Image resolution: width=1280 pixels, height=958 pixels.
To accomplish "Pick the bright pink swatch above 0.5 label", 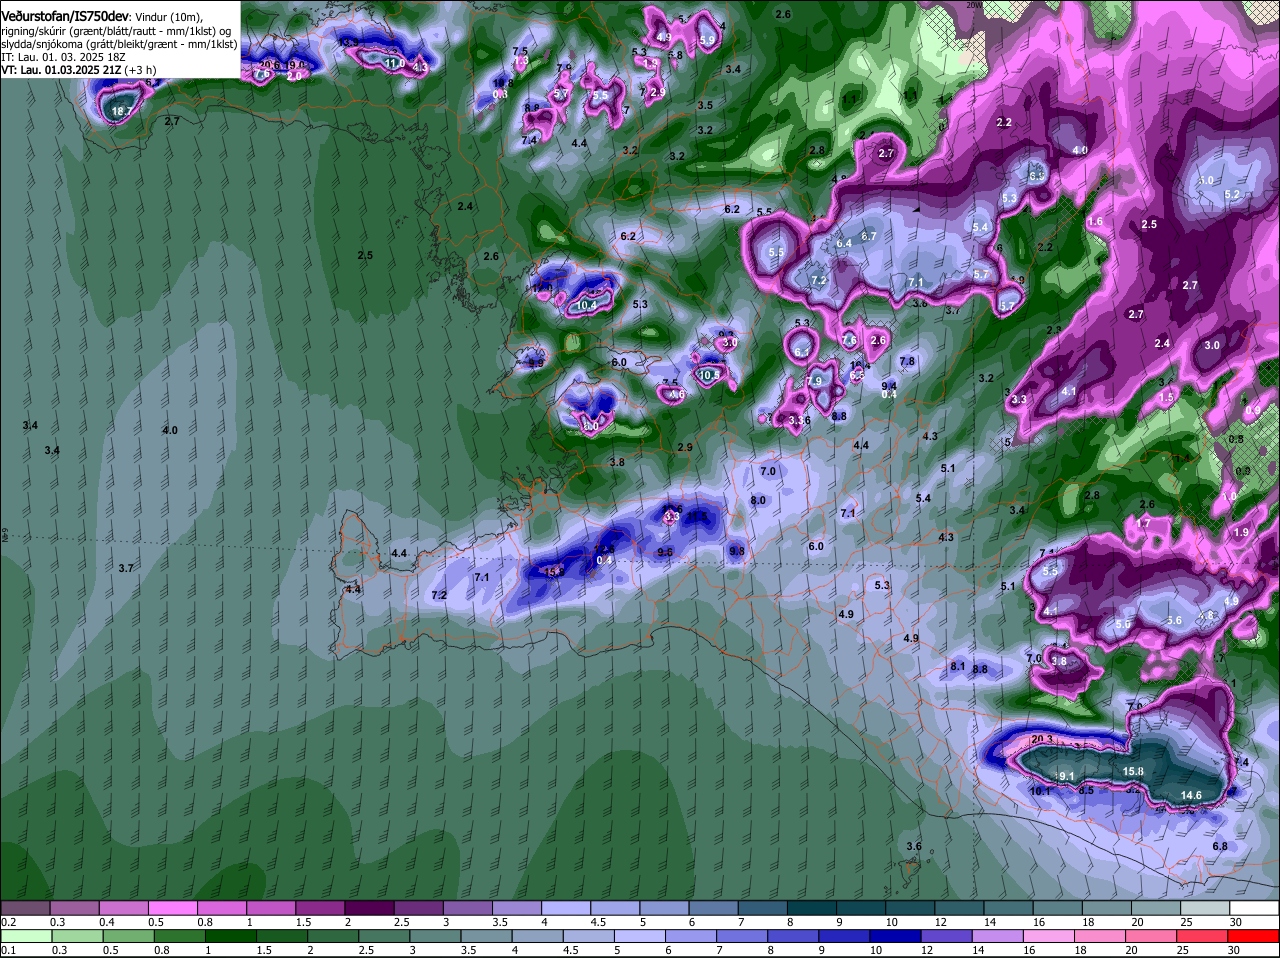I will coord(172,908).
